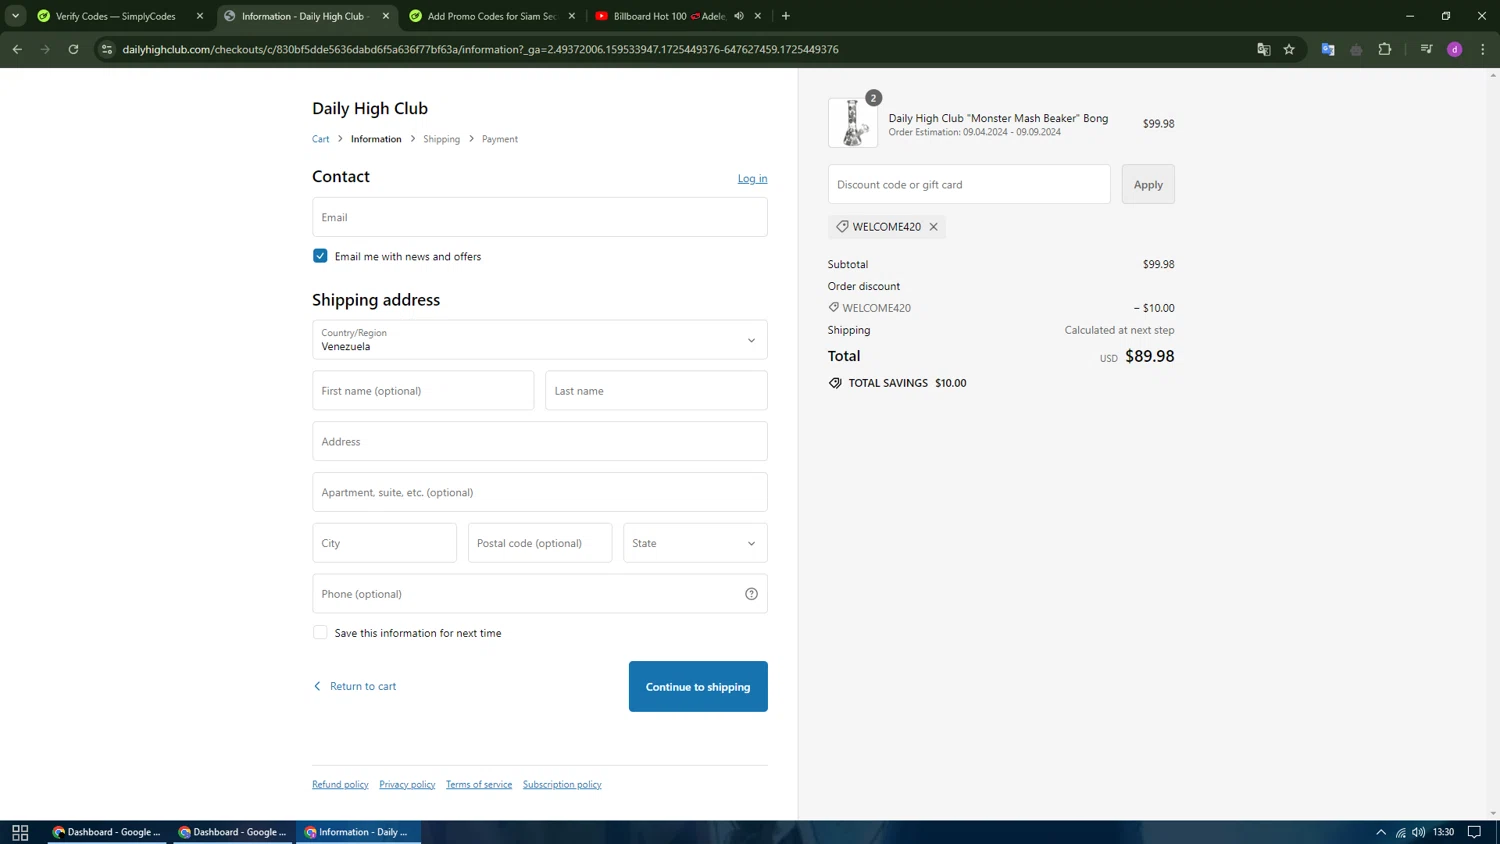Bookmark this page with the star icon
Viewport: 1500px width, 844px height.
coord(1289,49)
